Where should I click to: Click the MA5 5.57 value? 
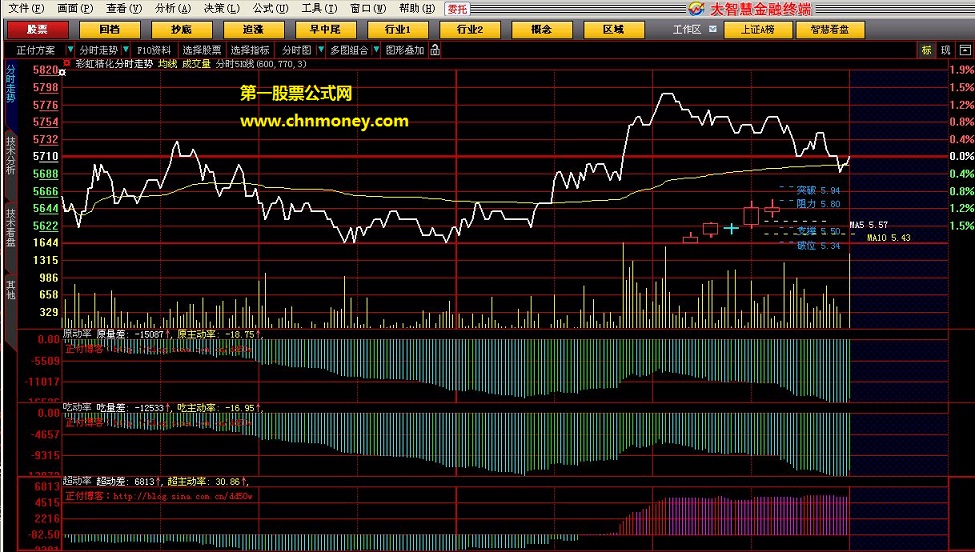869,225
